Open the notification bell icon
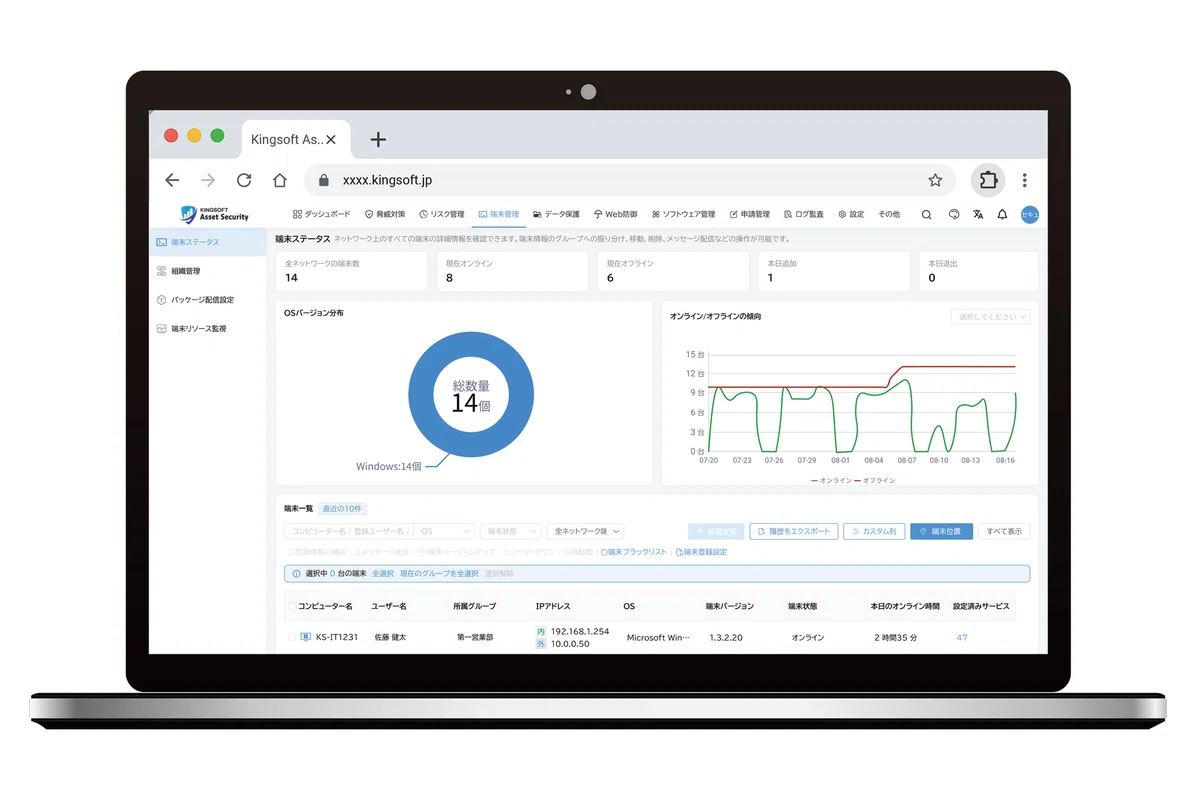Screen dimensions: 1200x800 [1003, 214]
